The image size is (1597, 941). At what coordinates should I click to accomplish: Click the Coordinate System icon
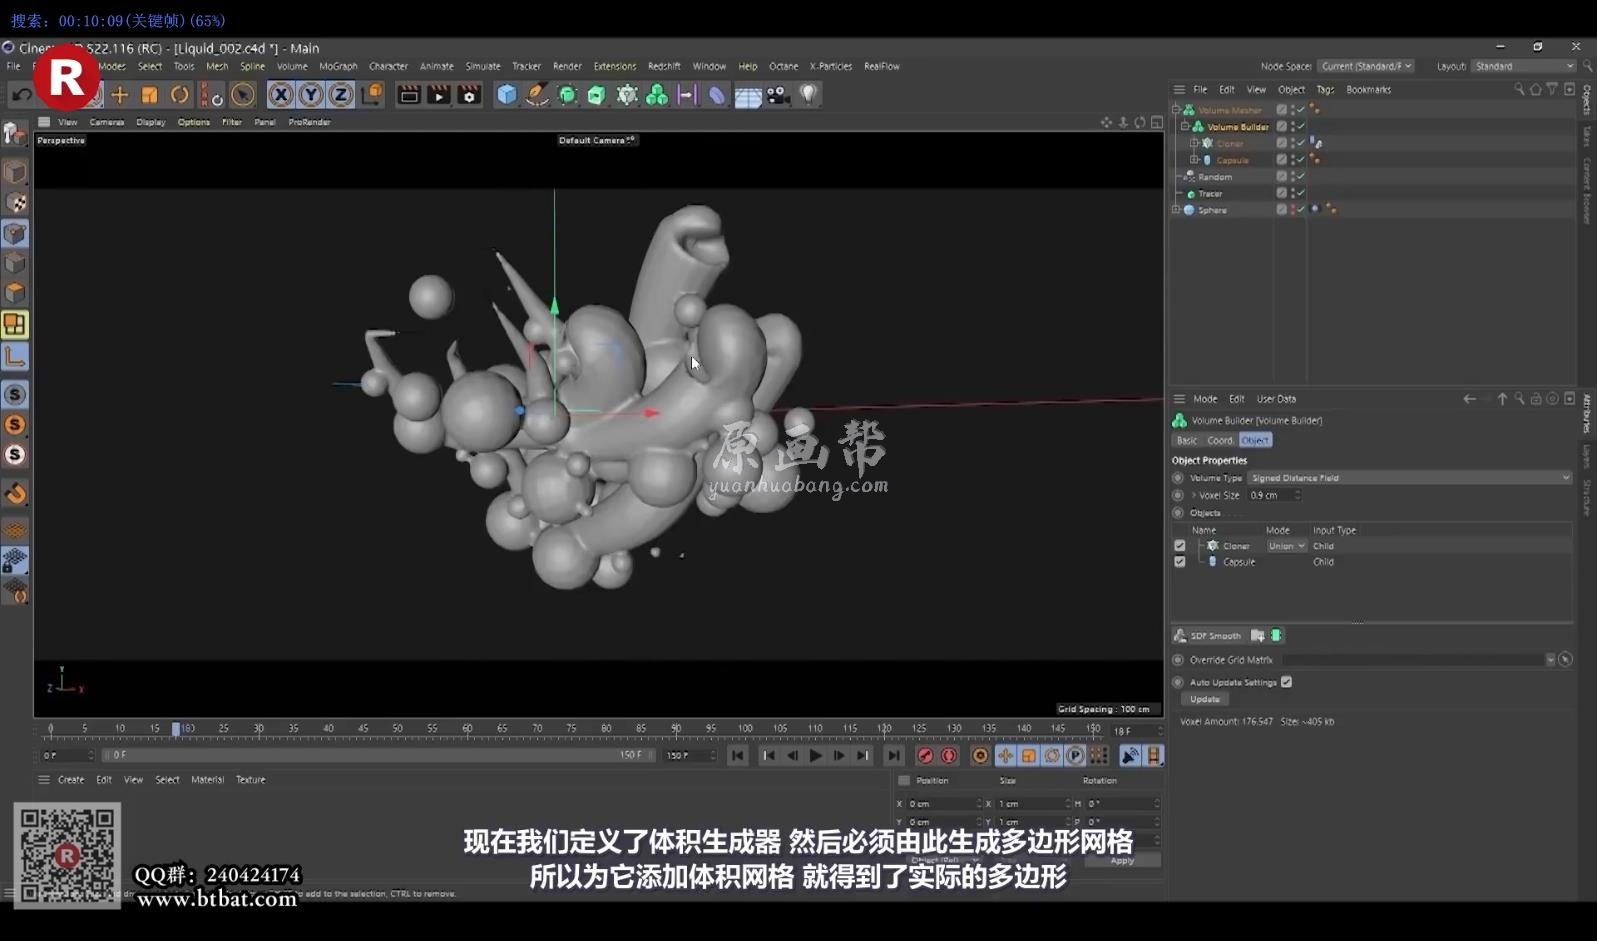click(x=372, y=94)
